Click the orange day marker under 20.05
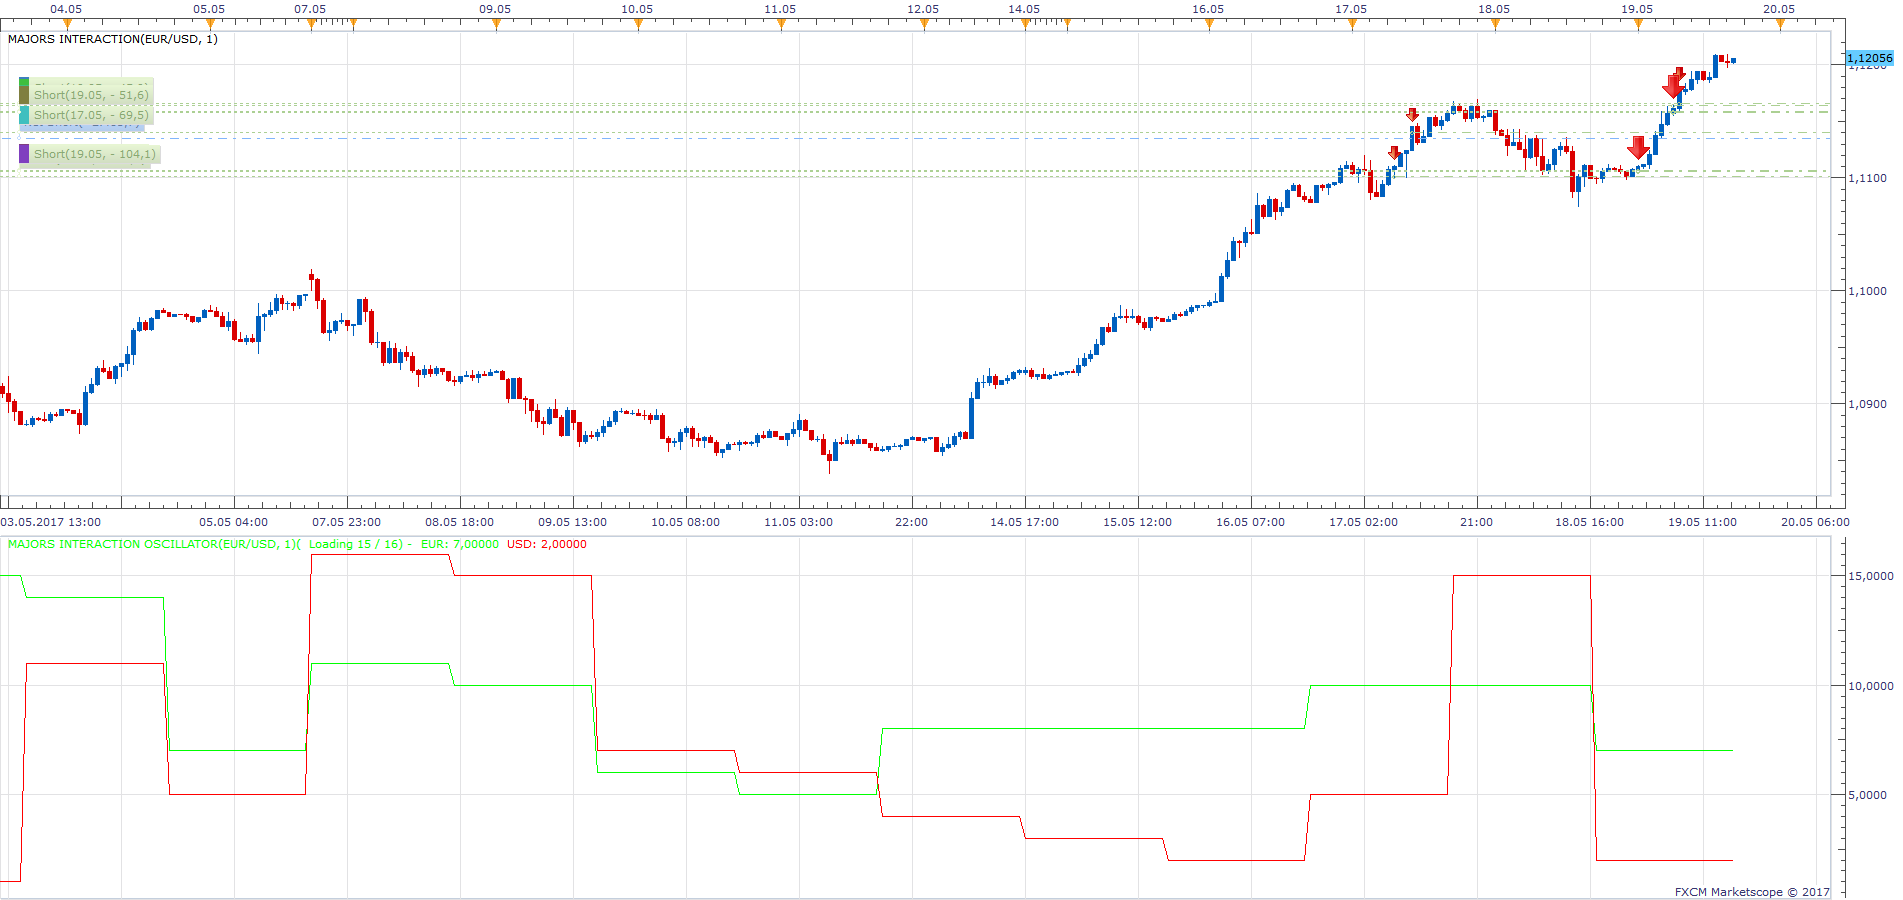 click(1780, 24)
